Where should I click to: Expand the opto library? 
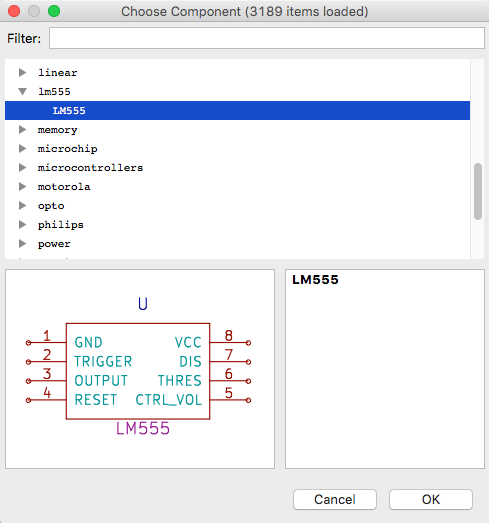pos(22,205)
